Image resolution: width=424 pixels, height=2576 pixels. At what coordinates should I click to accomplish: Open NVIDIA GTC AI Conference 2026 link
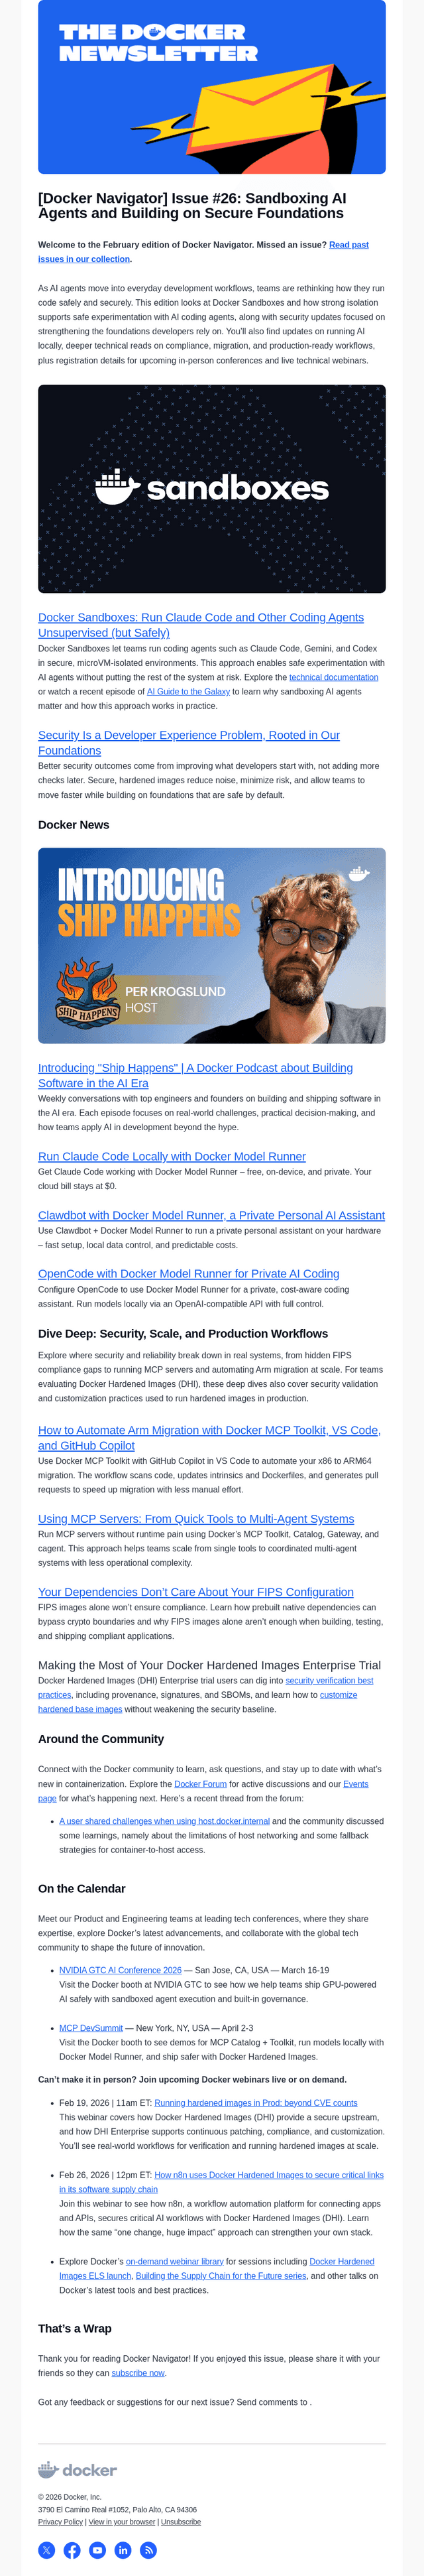pyautogui.click(x=120, y=1970)
